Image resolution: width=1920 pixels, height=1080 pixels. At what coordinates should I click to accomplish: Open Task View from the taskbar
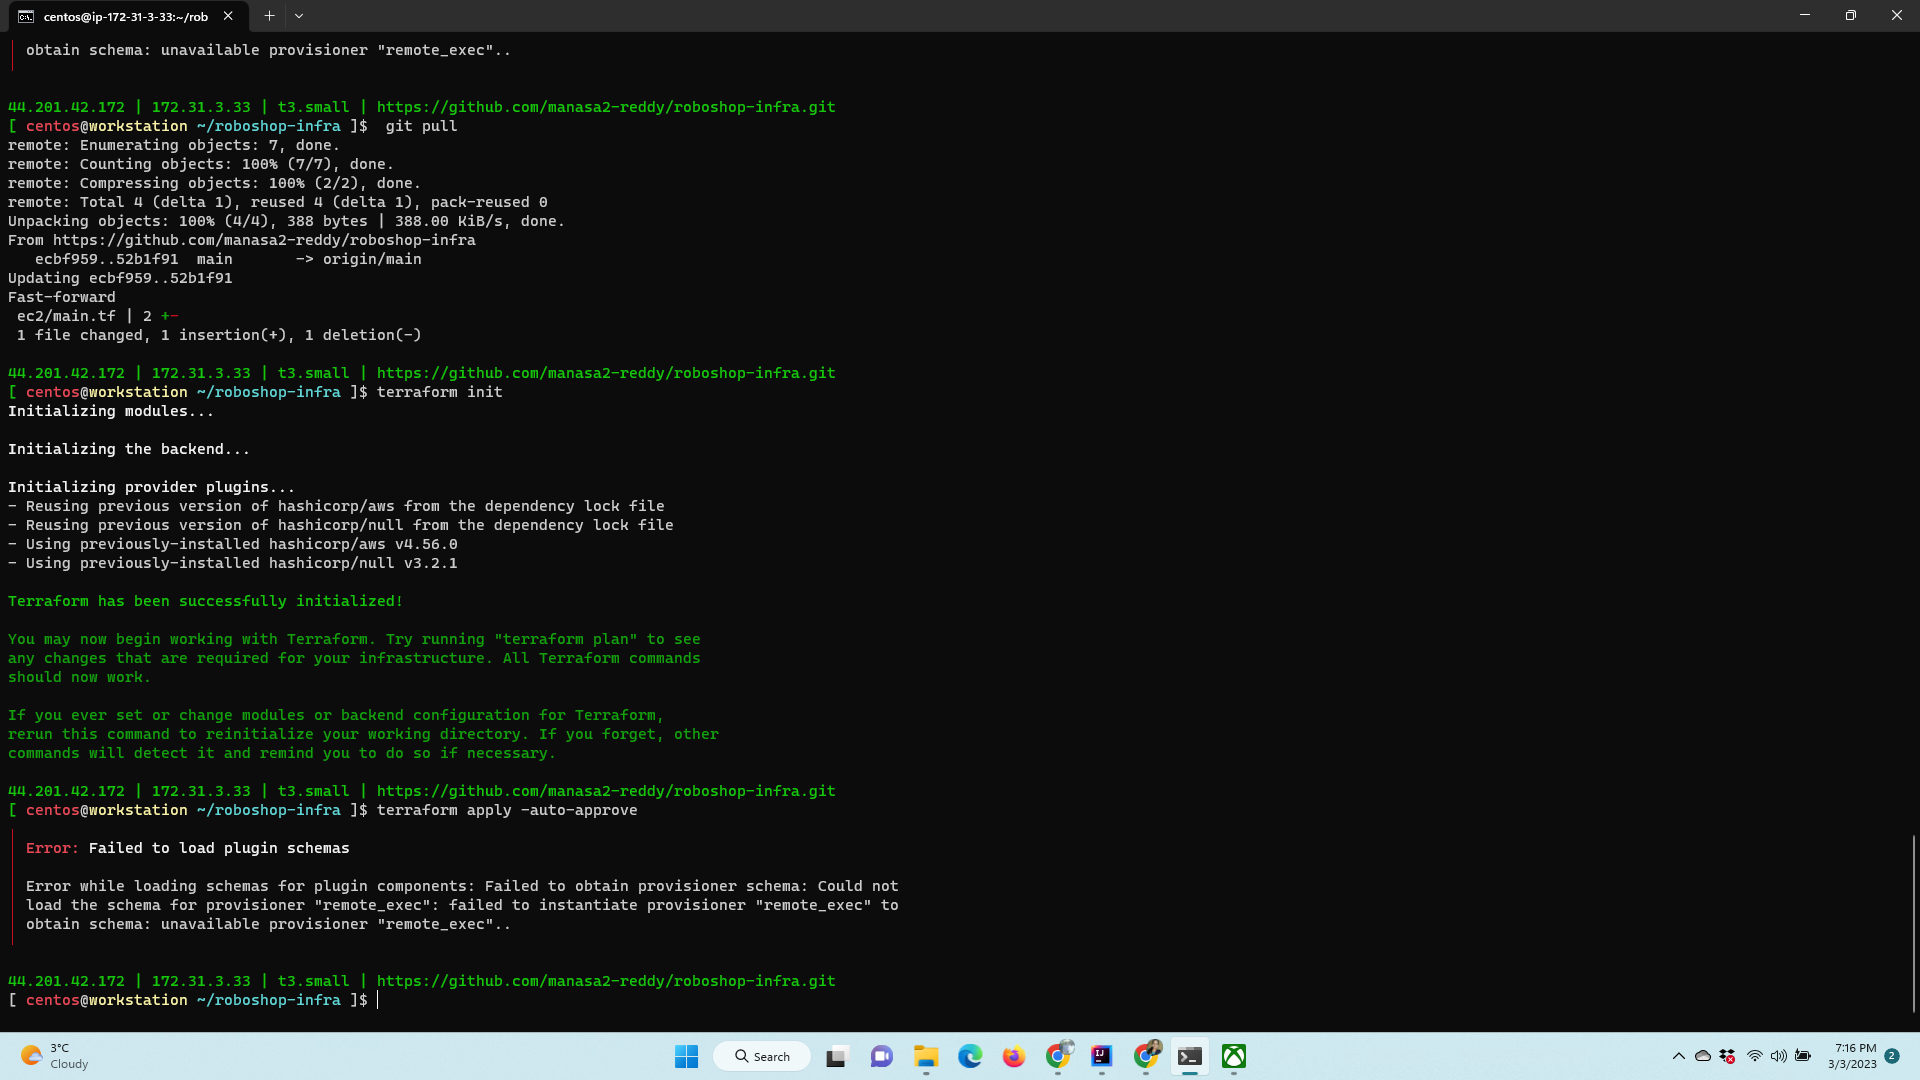(836, 1056)
